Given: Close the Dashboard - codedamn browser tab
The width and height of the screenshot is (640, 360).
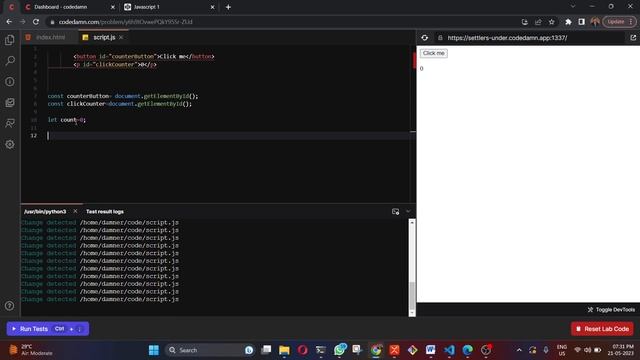Looking at the screenshot, I should 113,7.
